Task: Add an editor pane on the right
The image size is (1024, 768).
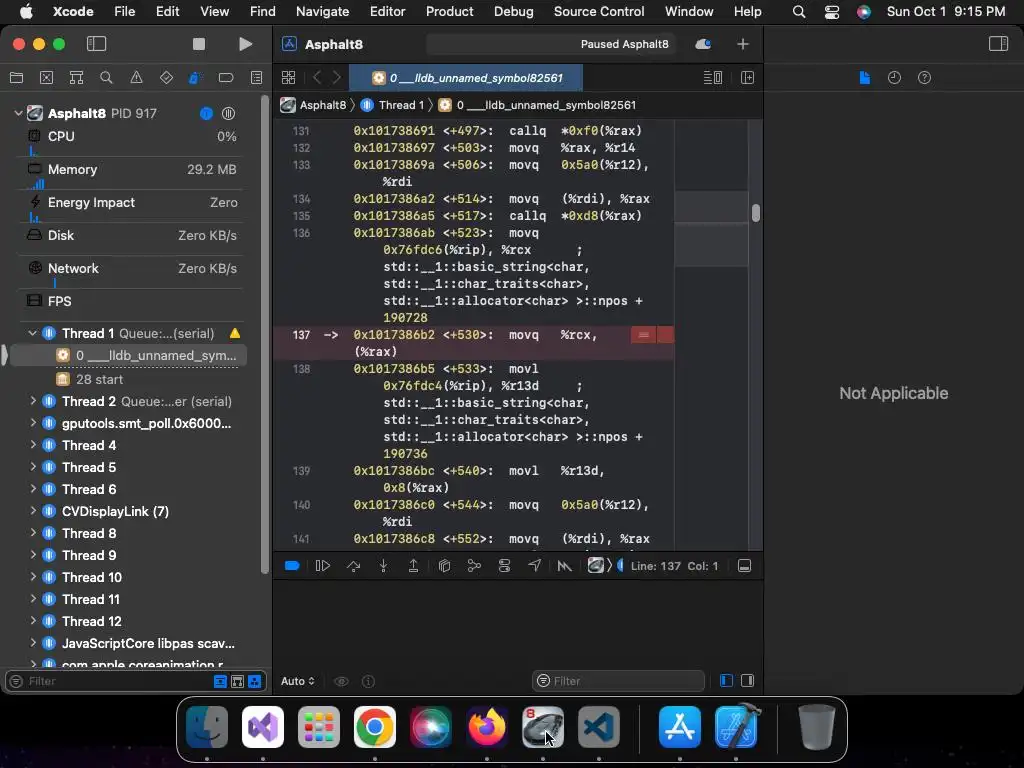Action: pos(748,78)
